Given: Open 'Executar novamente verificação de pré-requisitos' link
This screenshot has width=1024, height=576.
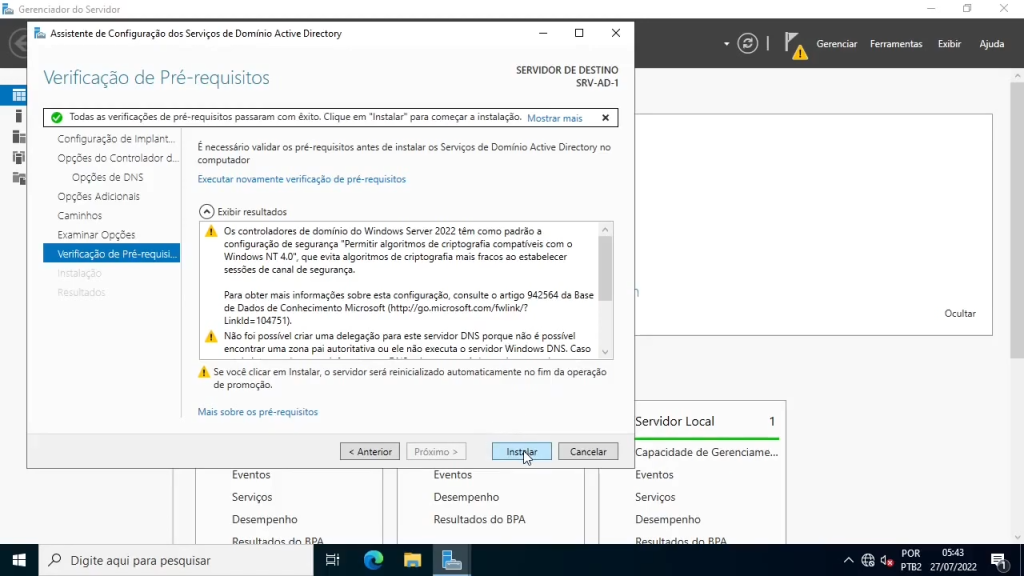Looking at the screenshot, I should (x=302, y=179).
